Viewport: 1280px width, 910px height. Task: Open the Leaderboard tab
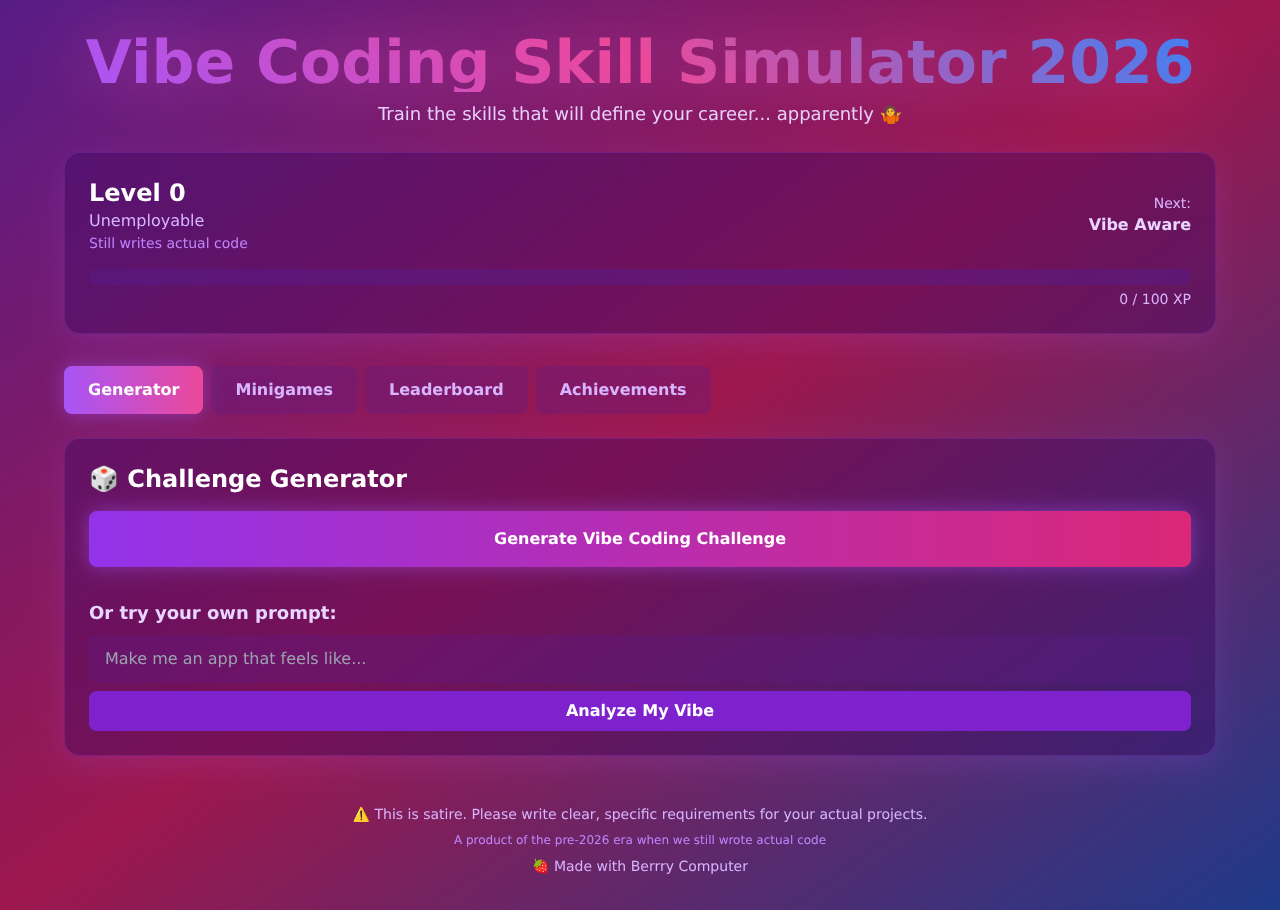(x=446, y=390)
